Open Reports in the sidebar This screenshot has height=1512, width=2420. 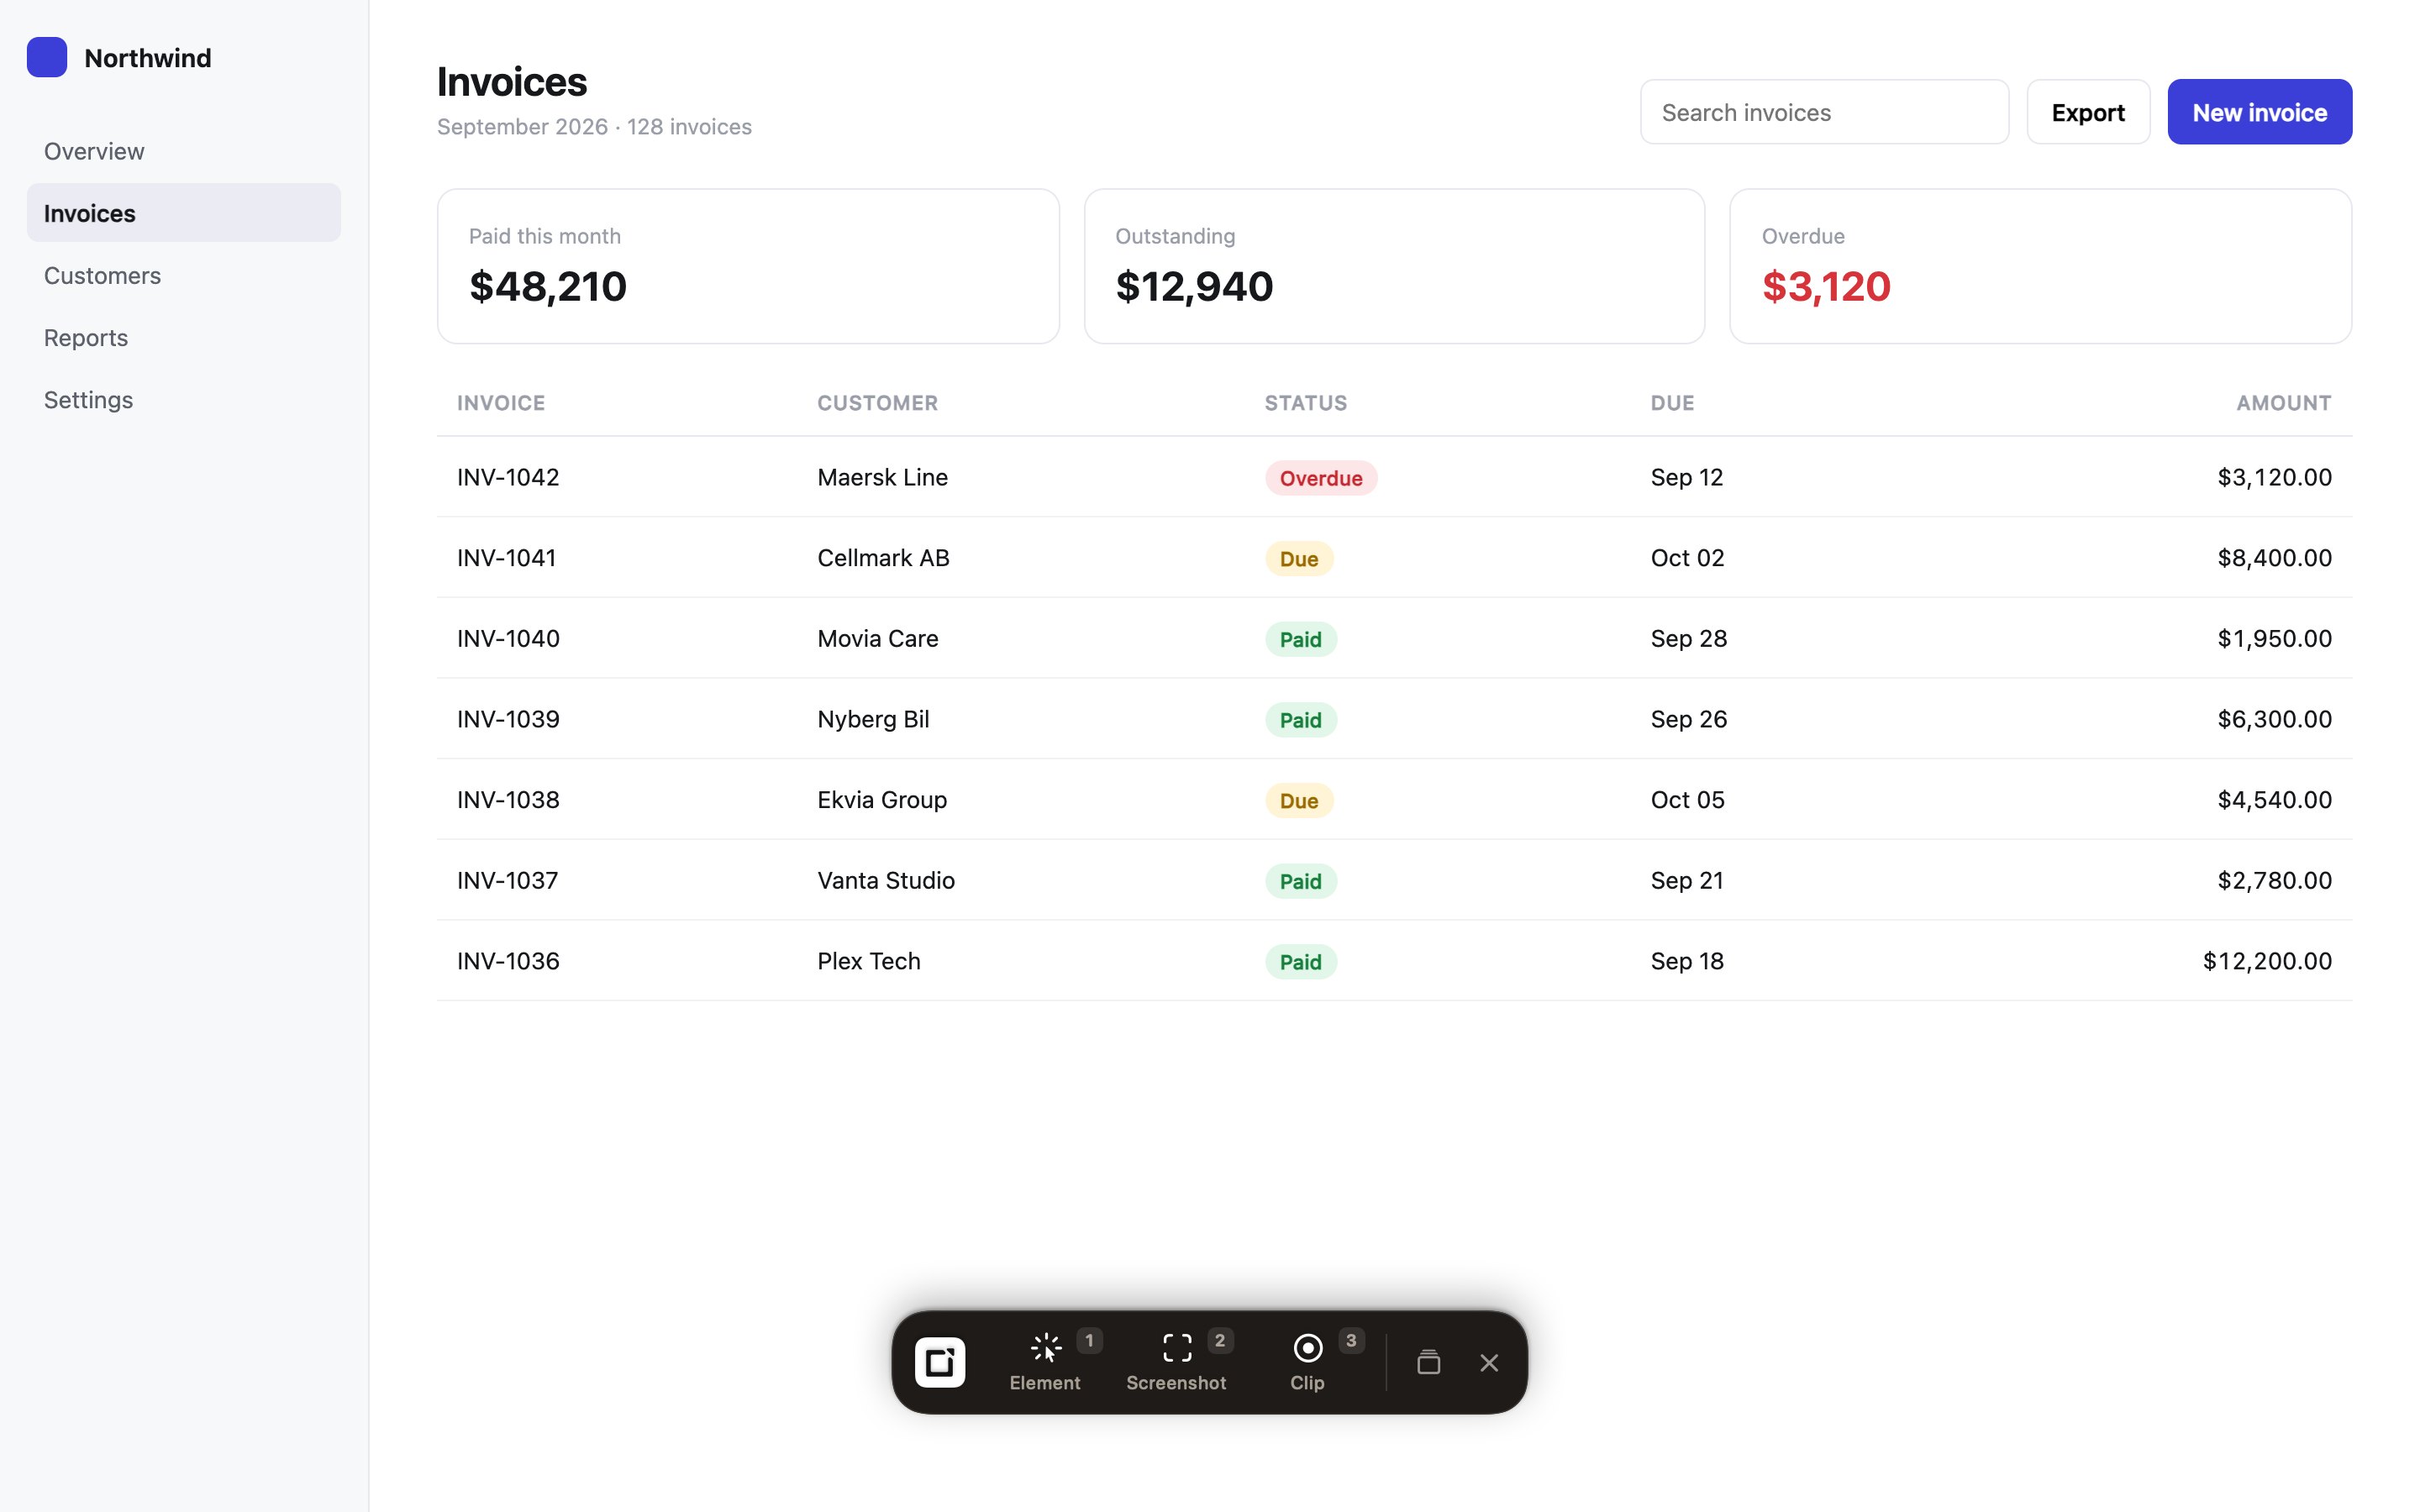tap(184, 337)
